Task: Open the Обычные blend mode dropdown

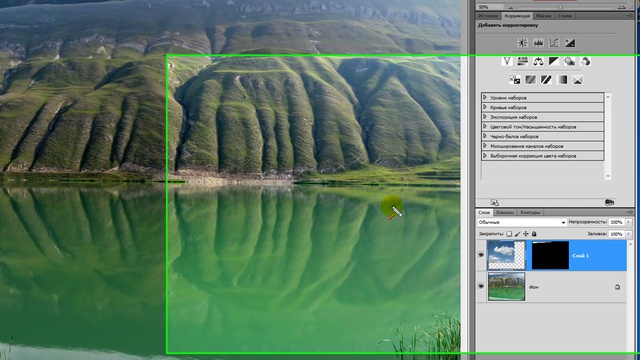Action: point(522,222)
